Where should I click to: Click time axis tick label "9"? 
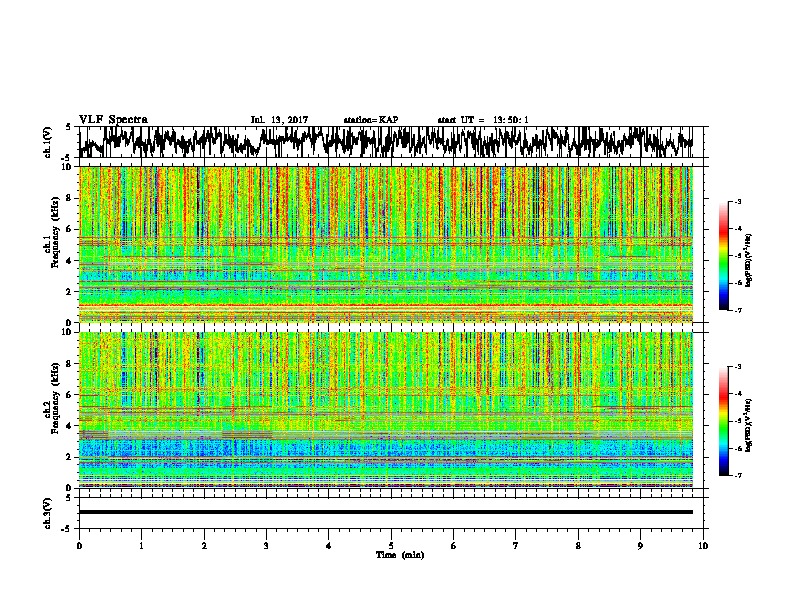pyautogui.click(x=640, y=546)
